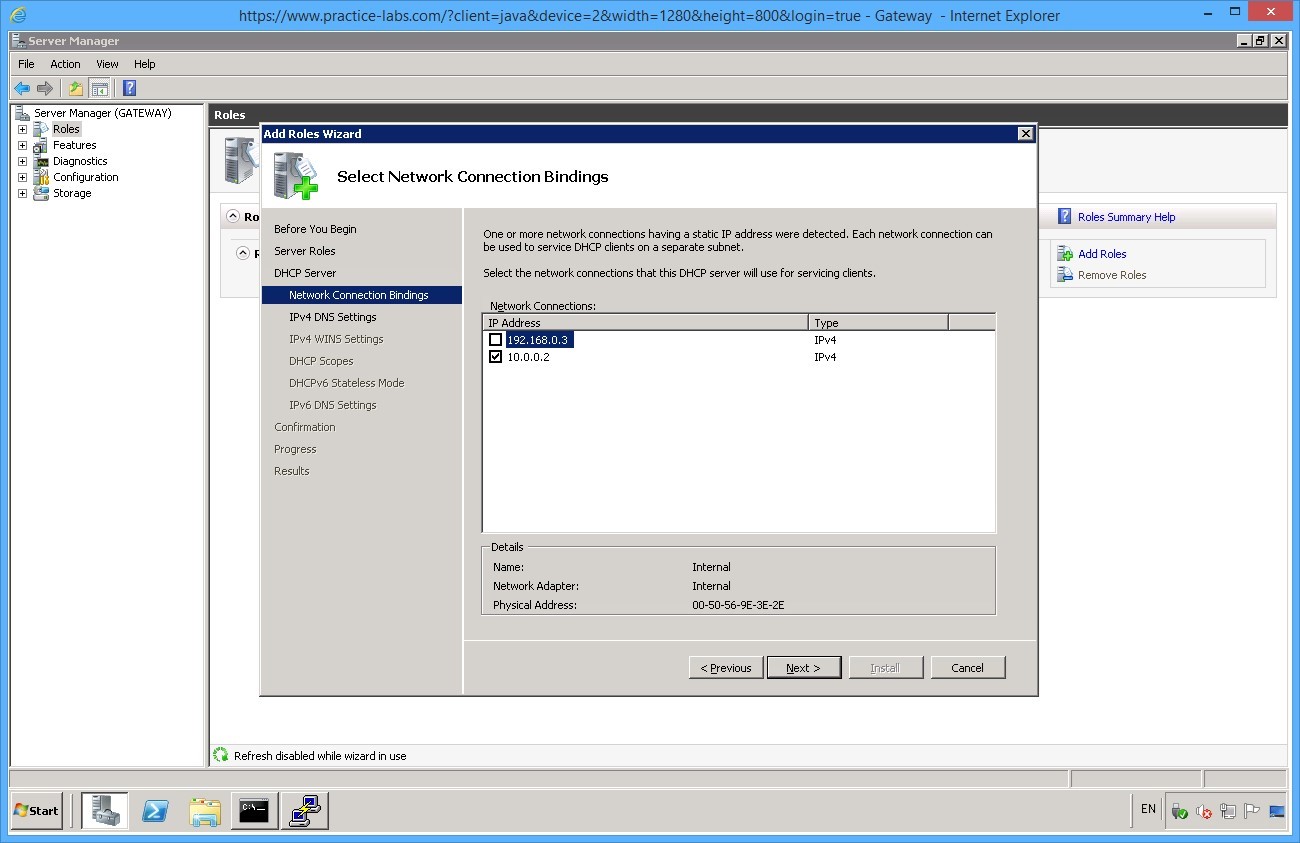
Task: Click the Back arrow toolbar icon
Action: tap(21, 88)
